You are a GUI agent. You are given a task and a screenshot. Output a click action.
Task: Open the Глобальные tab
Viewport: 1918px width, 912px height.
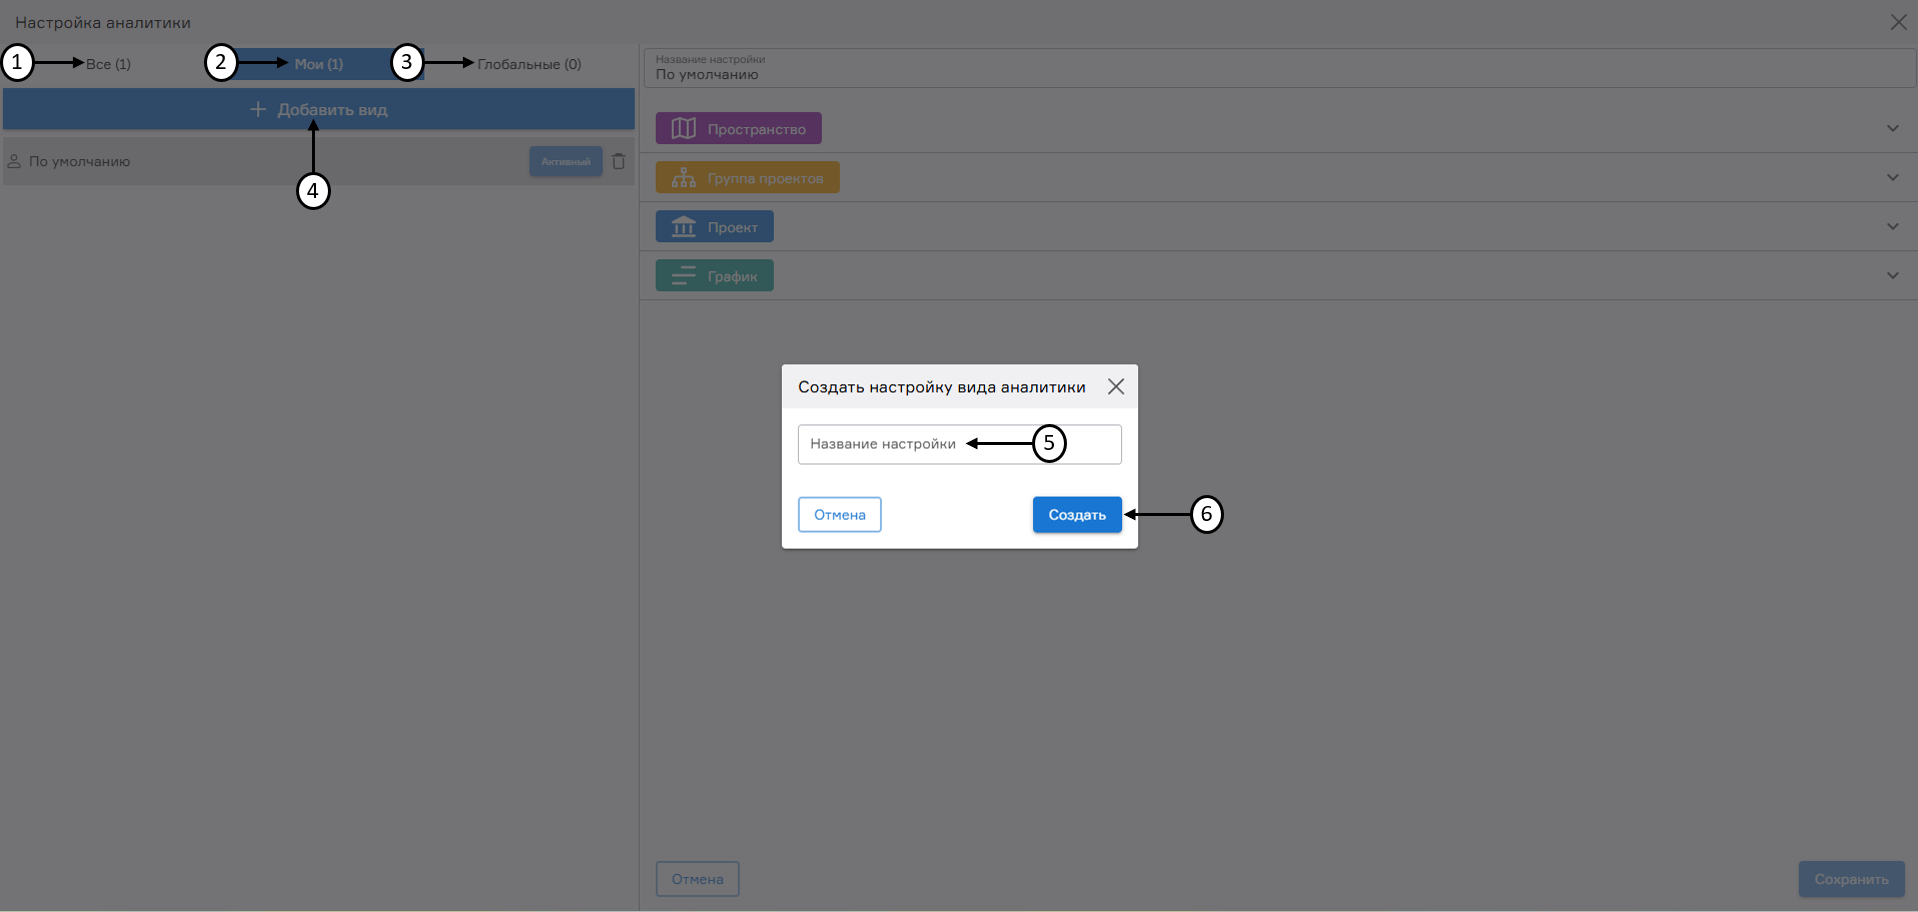click(529, 64)
